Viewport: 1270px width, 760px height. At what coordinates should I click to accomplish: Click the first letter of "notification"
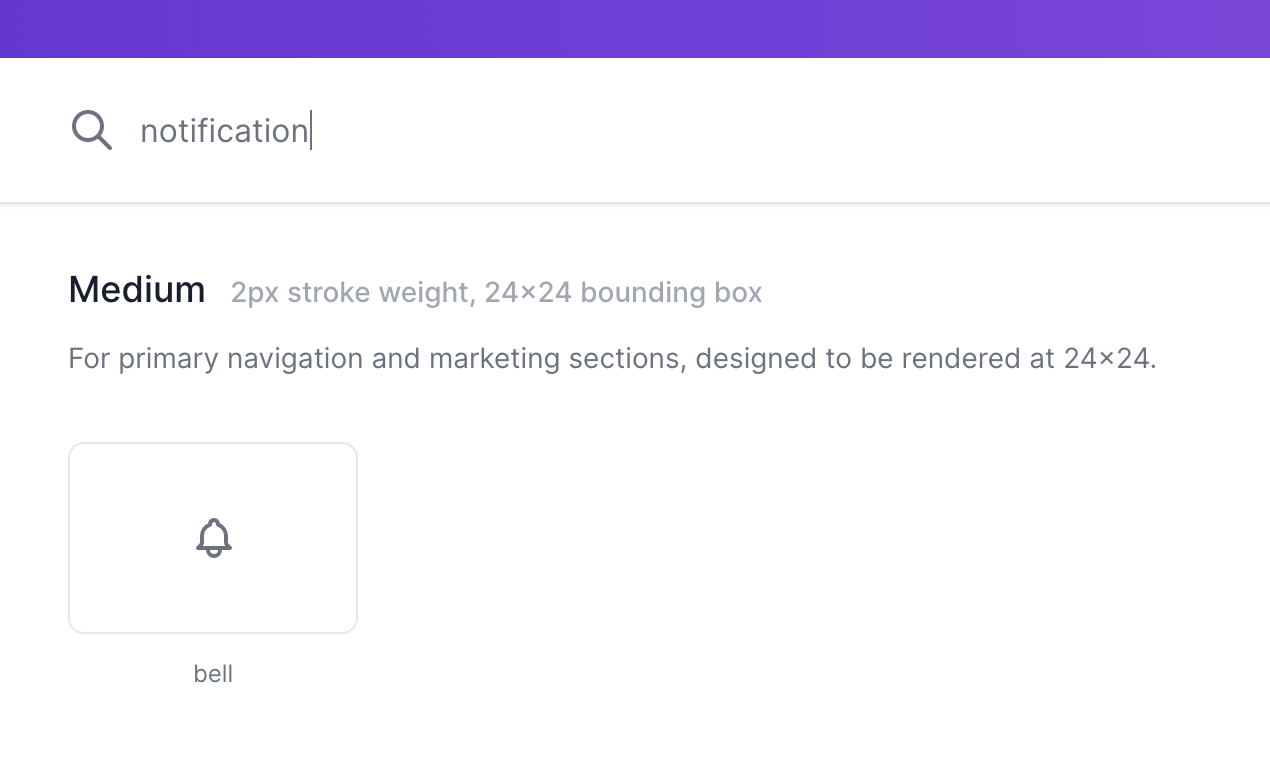coord(146,131)
